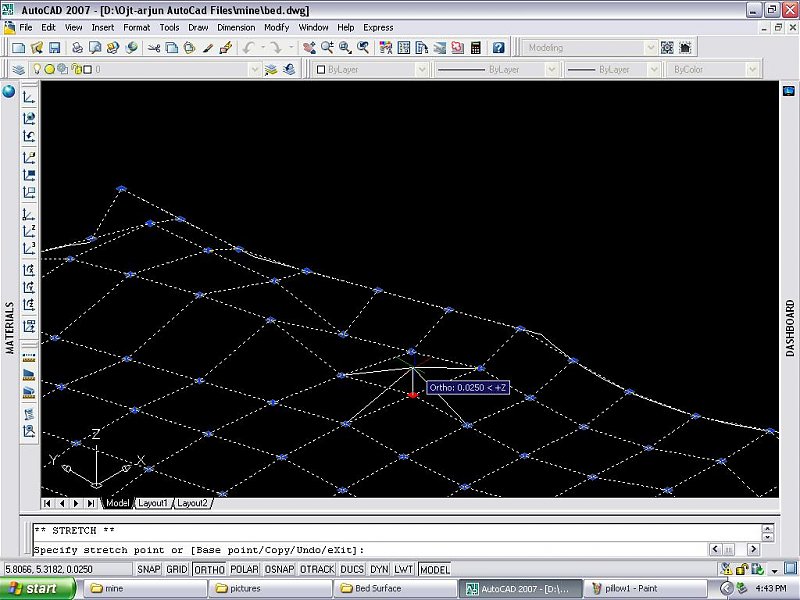Click the Workspace Settings gear icon

tap(667, 47)
